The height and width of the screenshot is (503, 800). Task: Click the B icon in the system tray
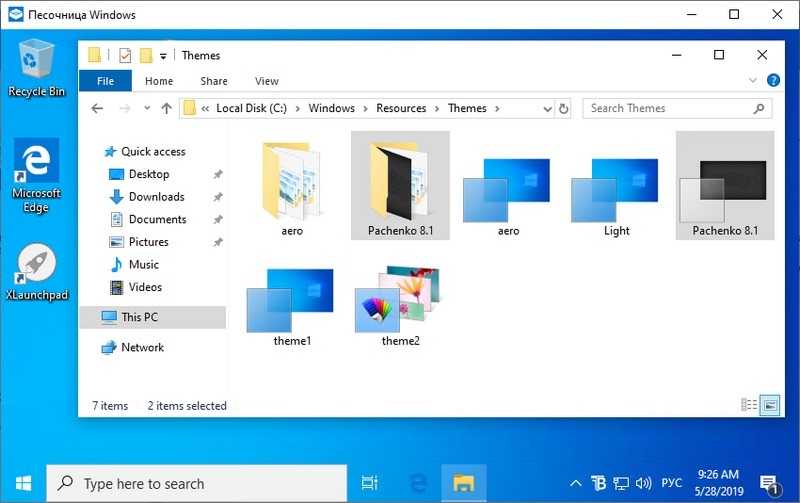click(x=598, y=483)
